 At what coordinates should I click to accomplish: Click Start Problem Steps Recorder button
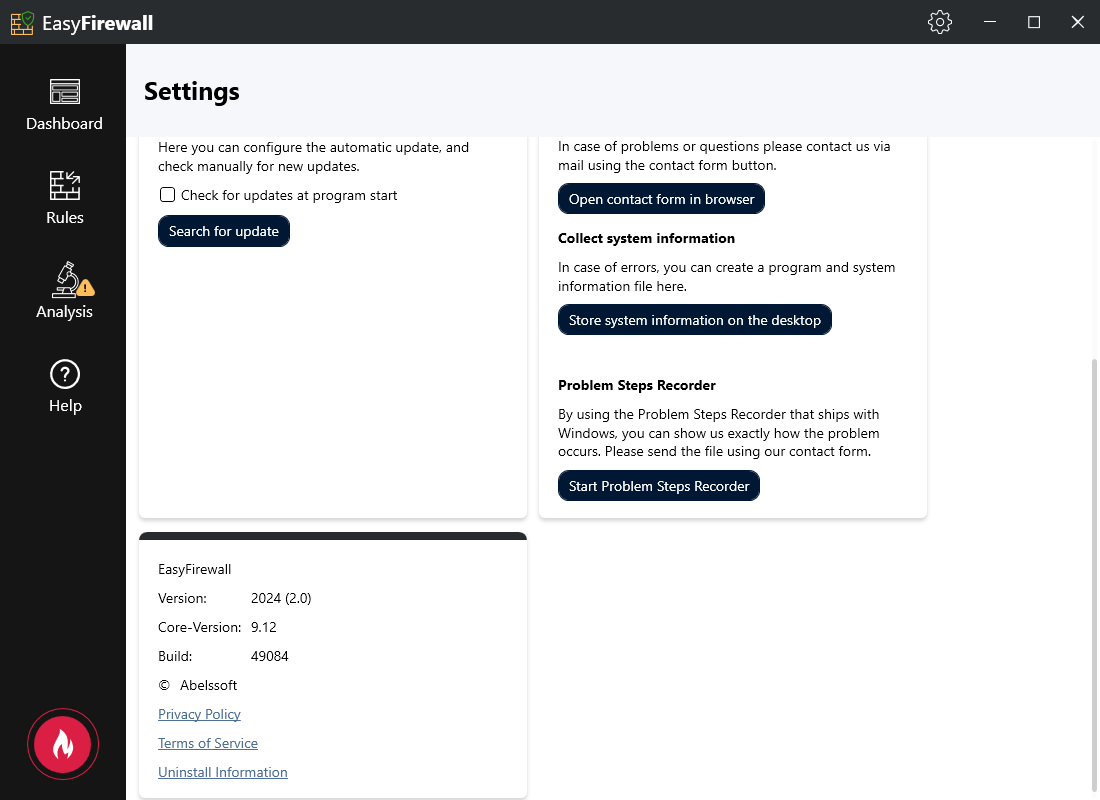659,486
